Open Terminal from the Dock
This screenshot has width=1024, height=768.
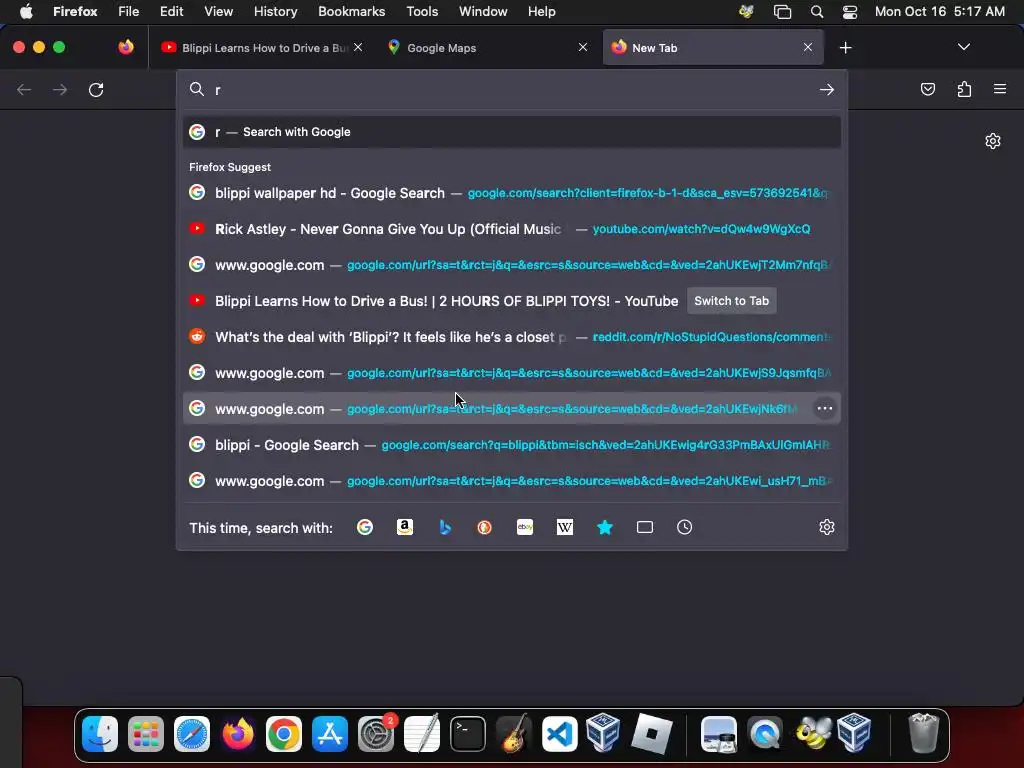click(x=468, y=734)
